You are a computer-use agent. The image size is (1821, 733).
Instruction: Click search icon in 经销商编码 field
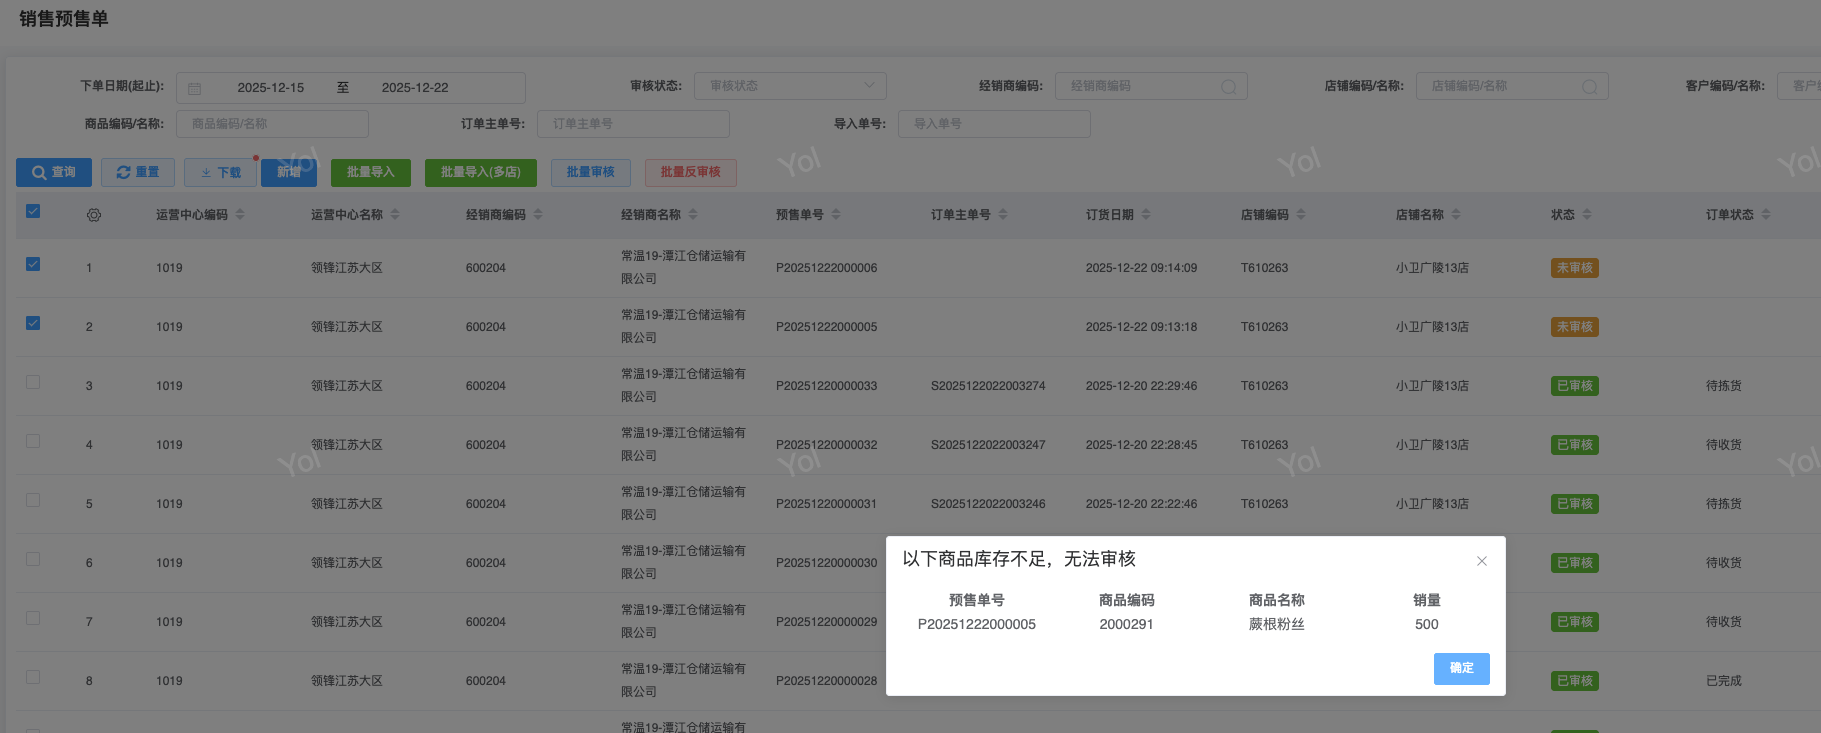click(1228, 87)
